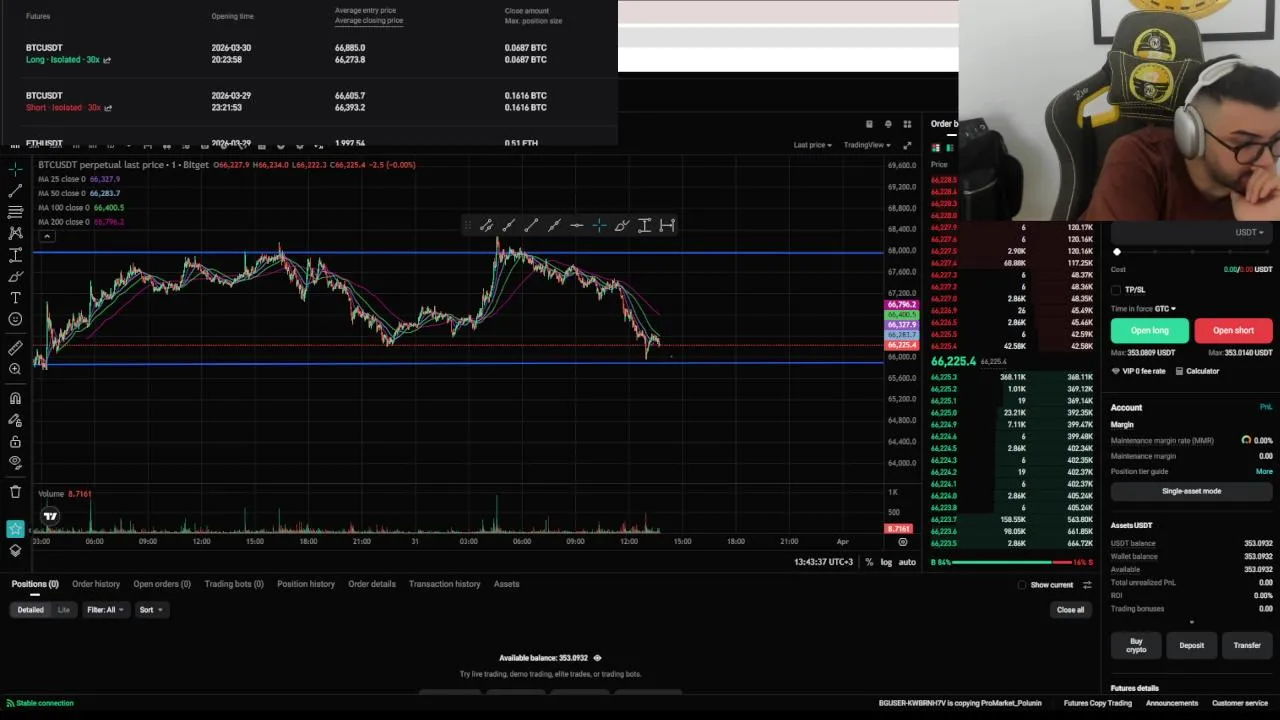Click the Open long button
Image resolution: width=1280 pixels, height=720 pixels.
[x=1150, y=331]
